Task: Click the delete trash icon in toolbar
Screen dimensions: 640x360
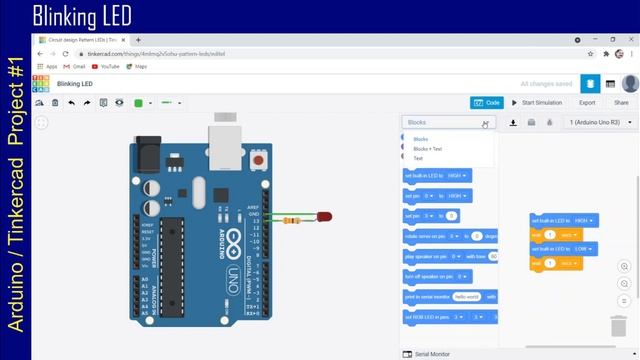Action: tap(55, 103)
